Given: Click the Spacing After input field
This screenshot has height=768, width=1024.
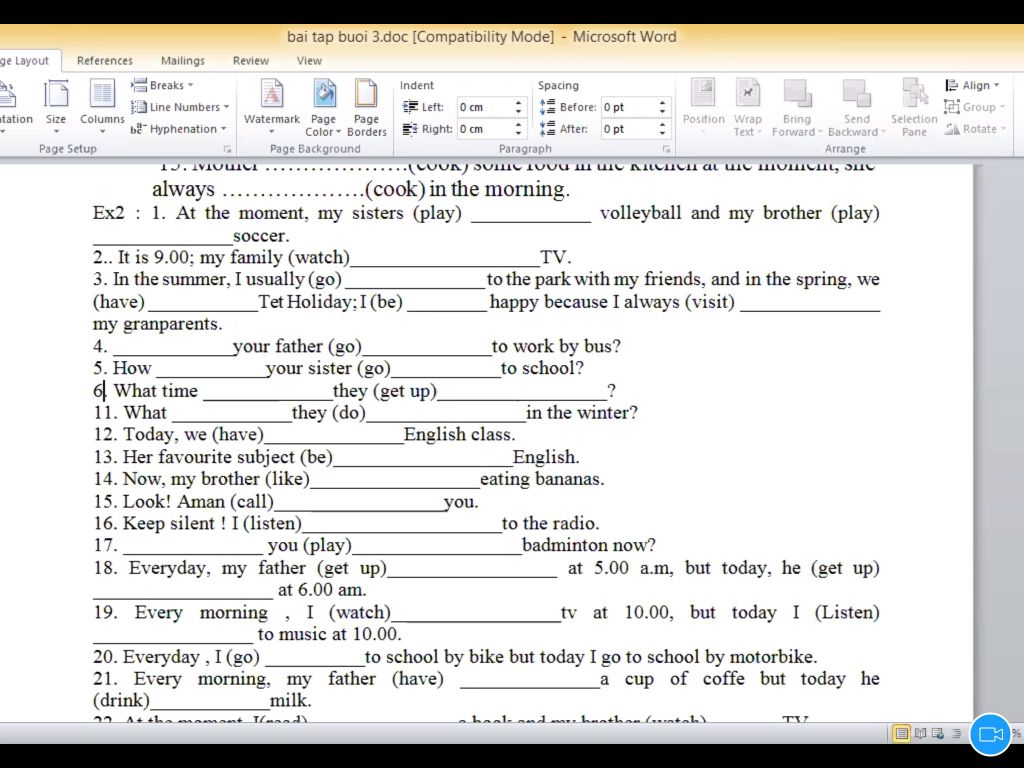Looking at the screenshot, I should tap(628, 129).
